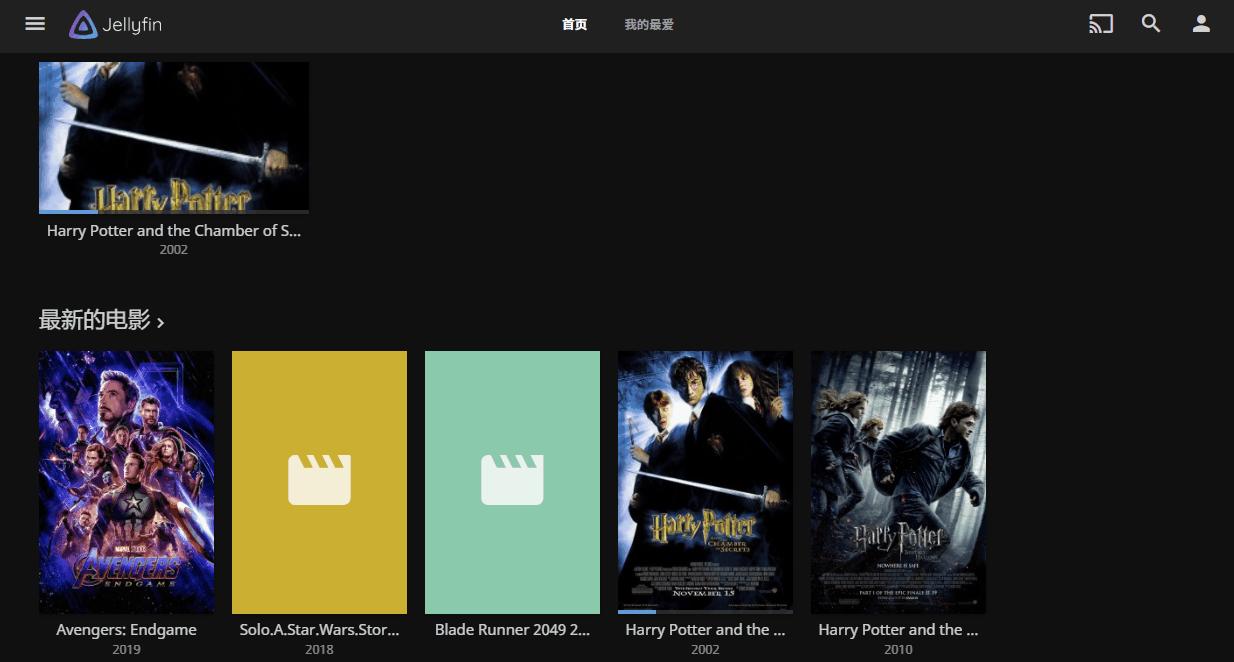This screenshot has height=662, width=1234.
Task: Open the Cast to device icon
Action: tap(1101, 24)
